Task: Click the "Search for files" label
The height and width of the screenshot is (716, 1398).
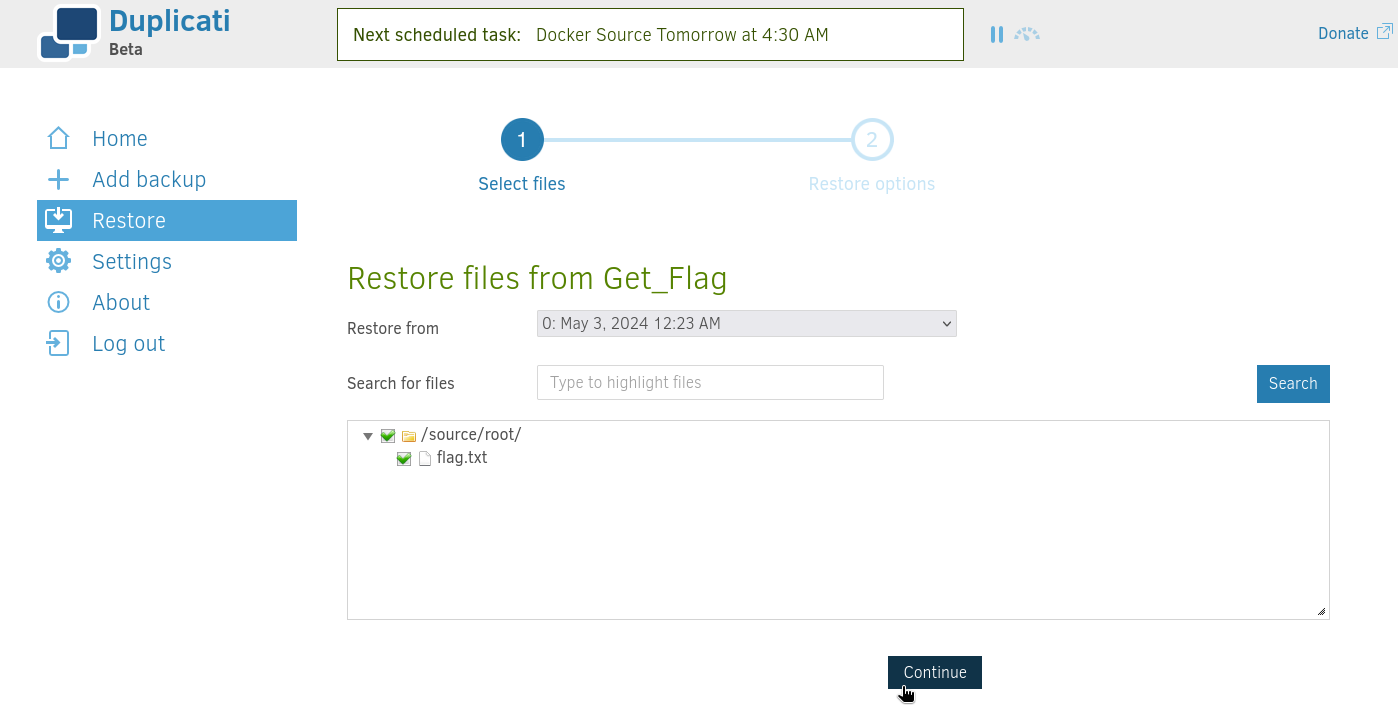Action: point(401,383)
